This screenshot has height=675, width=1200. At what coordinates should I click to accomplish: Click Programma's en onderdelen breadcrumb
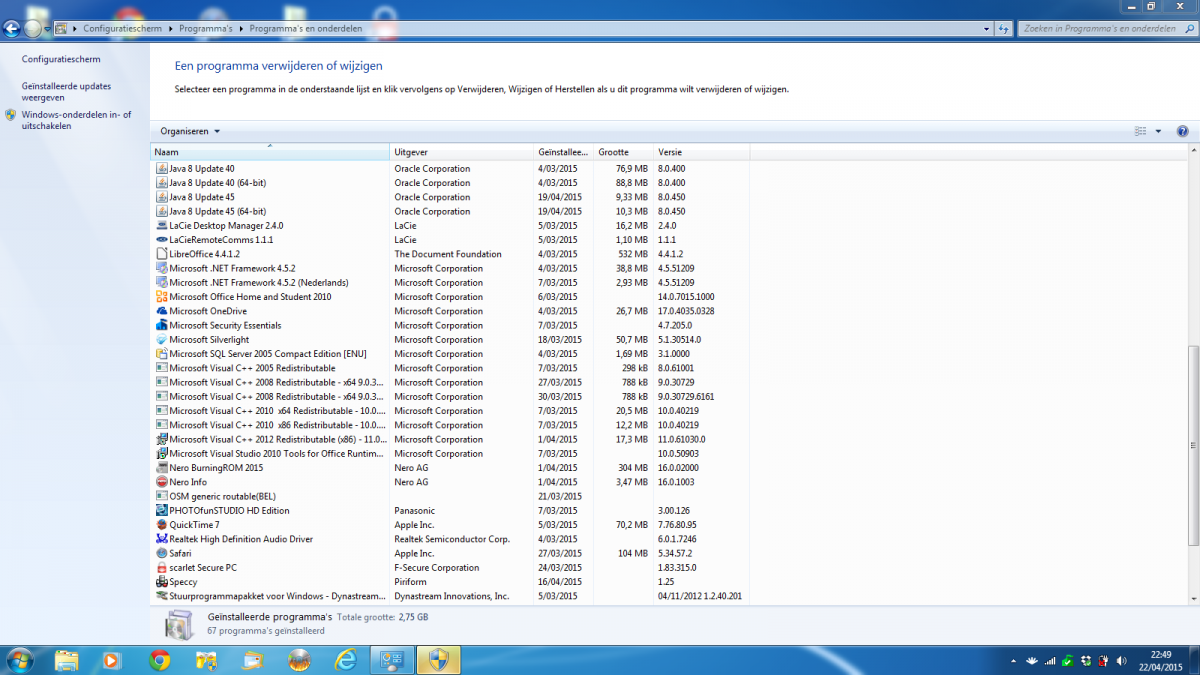[305, 29]
